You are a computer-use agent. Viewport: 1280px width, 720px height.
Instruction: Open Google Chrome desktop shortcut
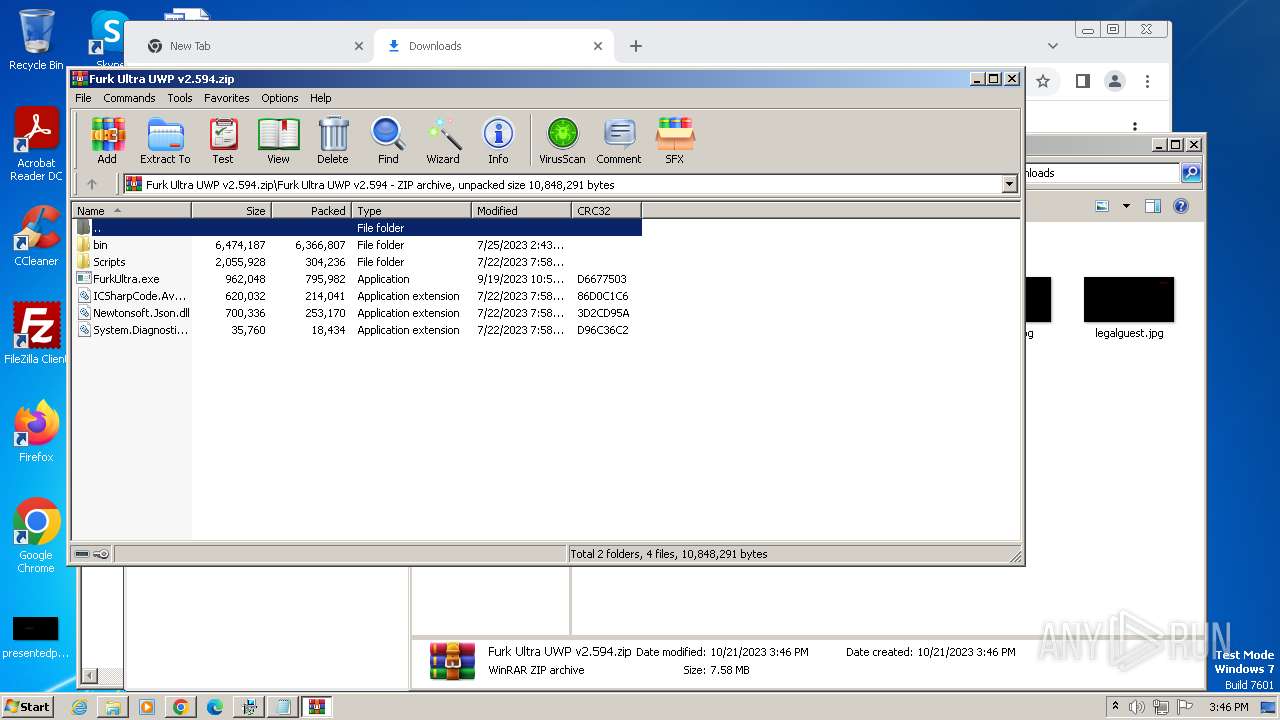tap(36, 536)
